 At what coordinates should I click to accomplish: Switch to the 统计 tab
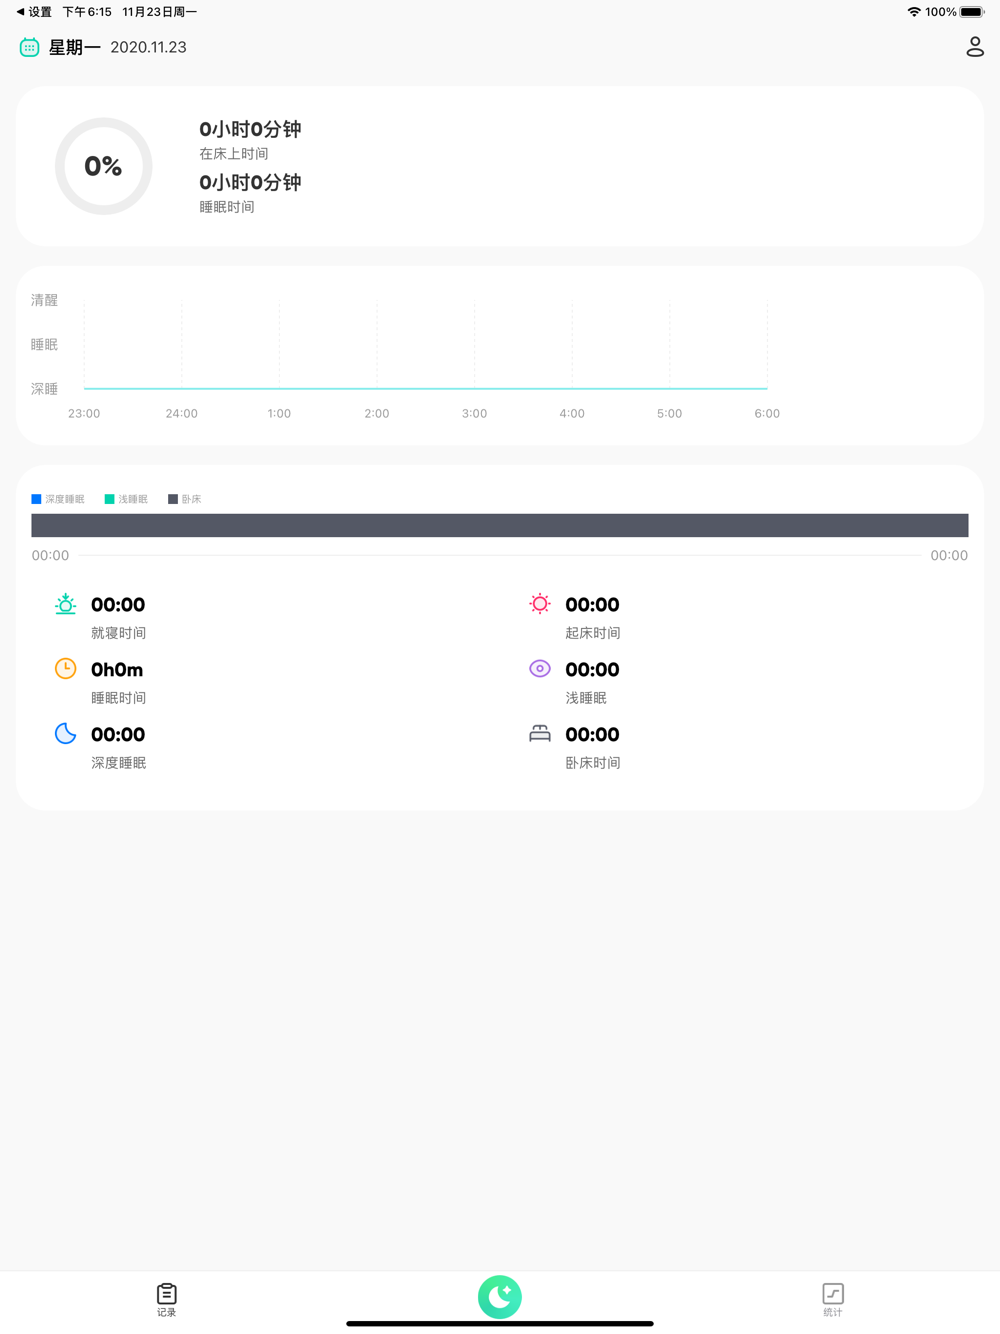pyautogui.click(x=833, y=1299)
